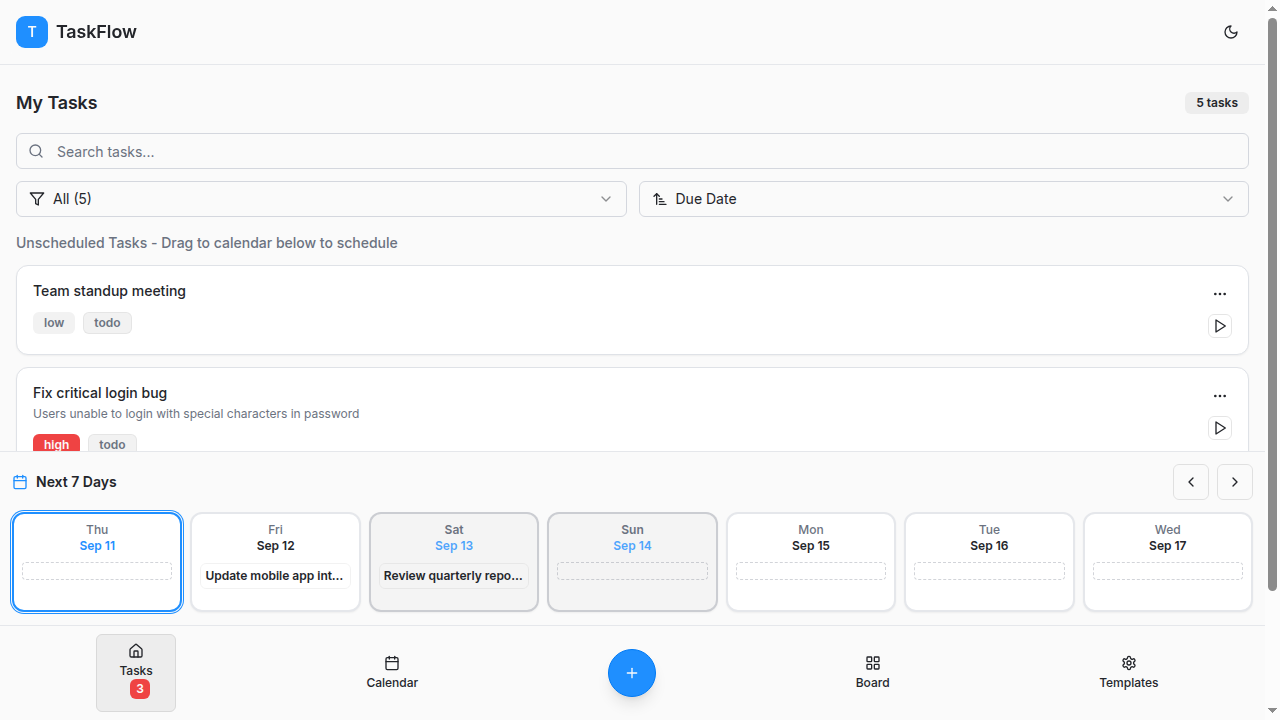Image resolution: width=1280 pixels, height=720 pixels.
Task: Expand the All (5) filter dropdown
Action: (x=321, y=199)
